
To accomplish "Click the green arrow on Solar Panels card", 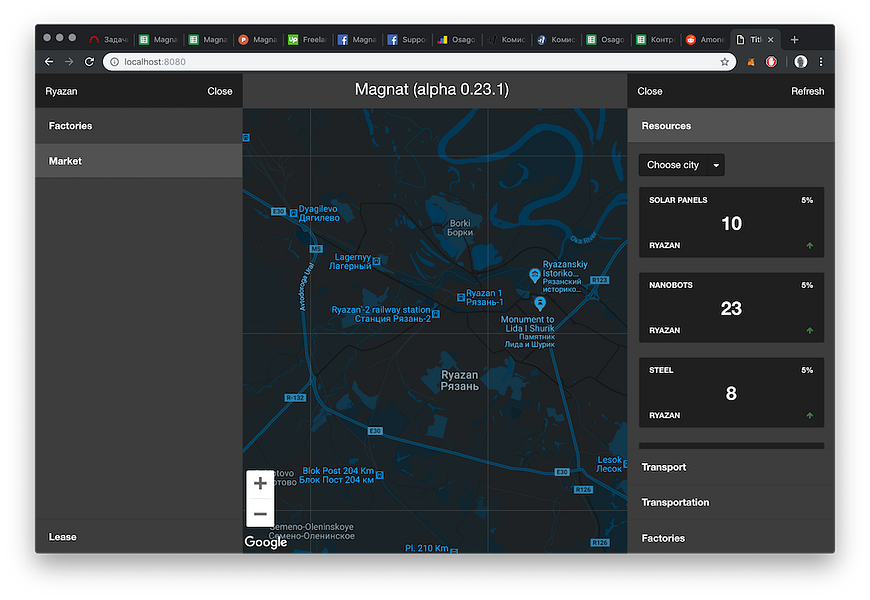I will [810, 245].
